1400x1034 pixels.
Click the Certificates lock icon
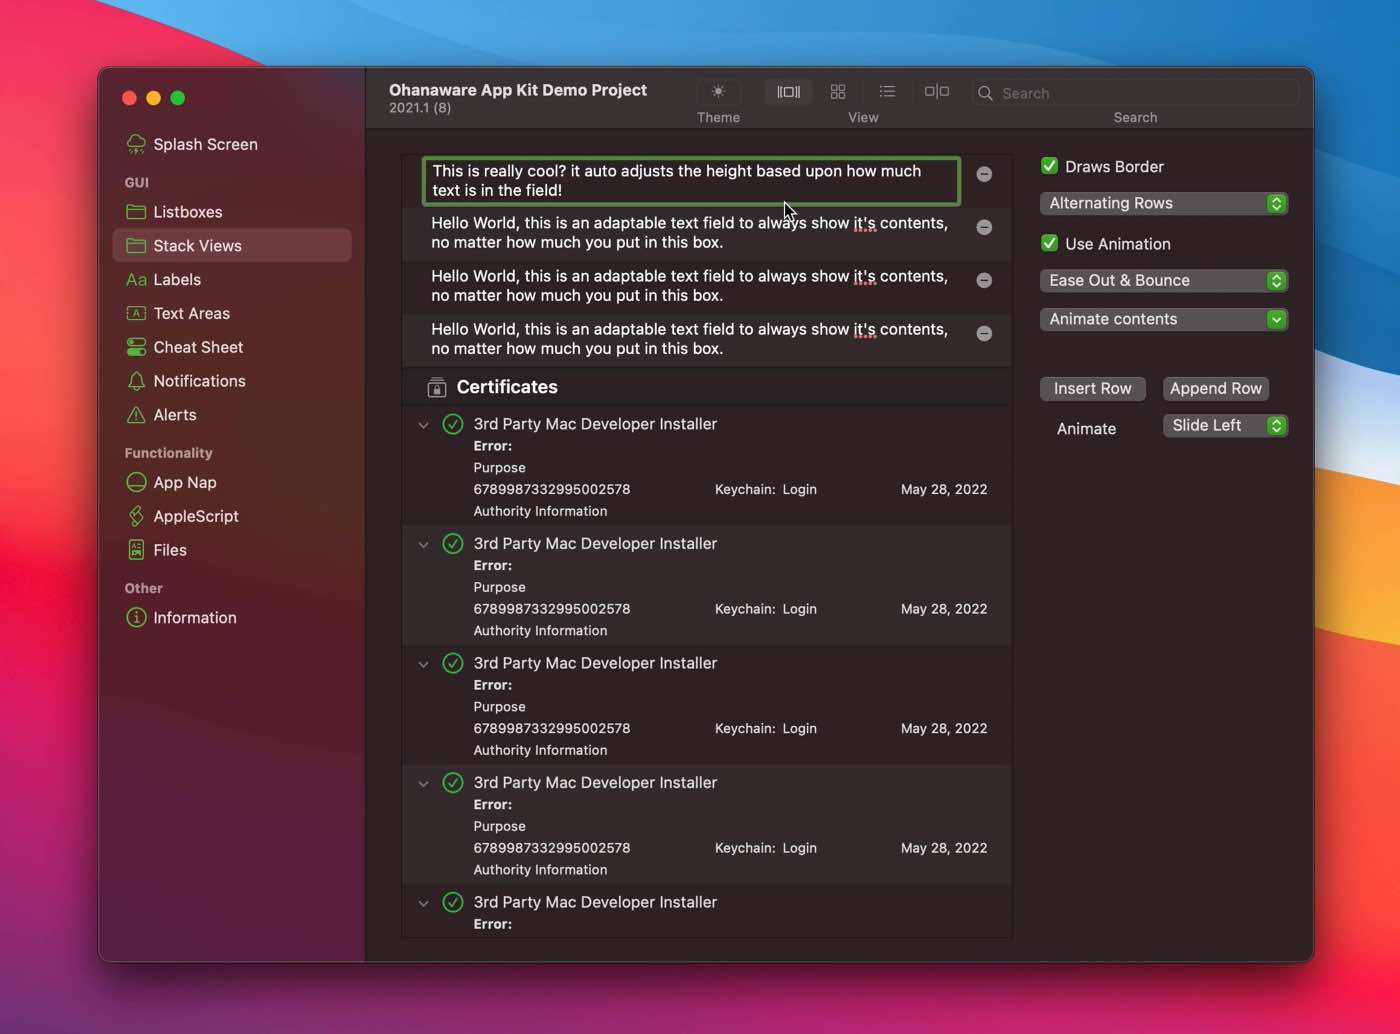tap(436, 387)
